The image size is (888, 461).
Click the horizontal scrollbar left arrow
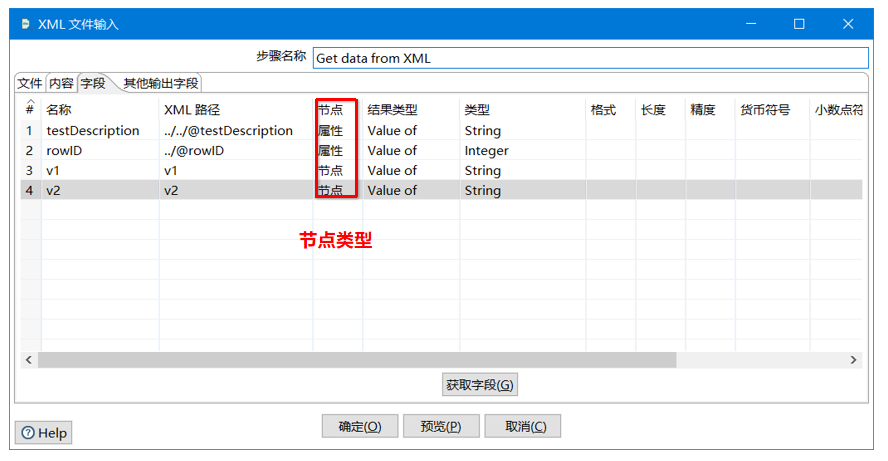[x=29, y=360]
